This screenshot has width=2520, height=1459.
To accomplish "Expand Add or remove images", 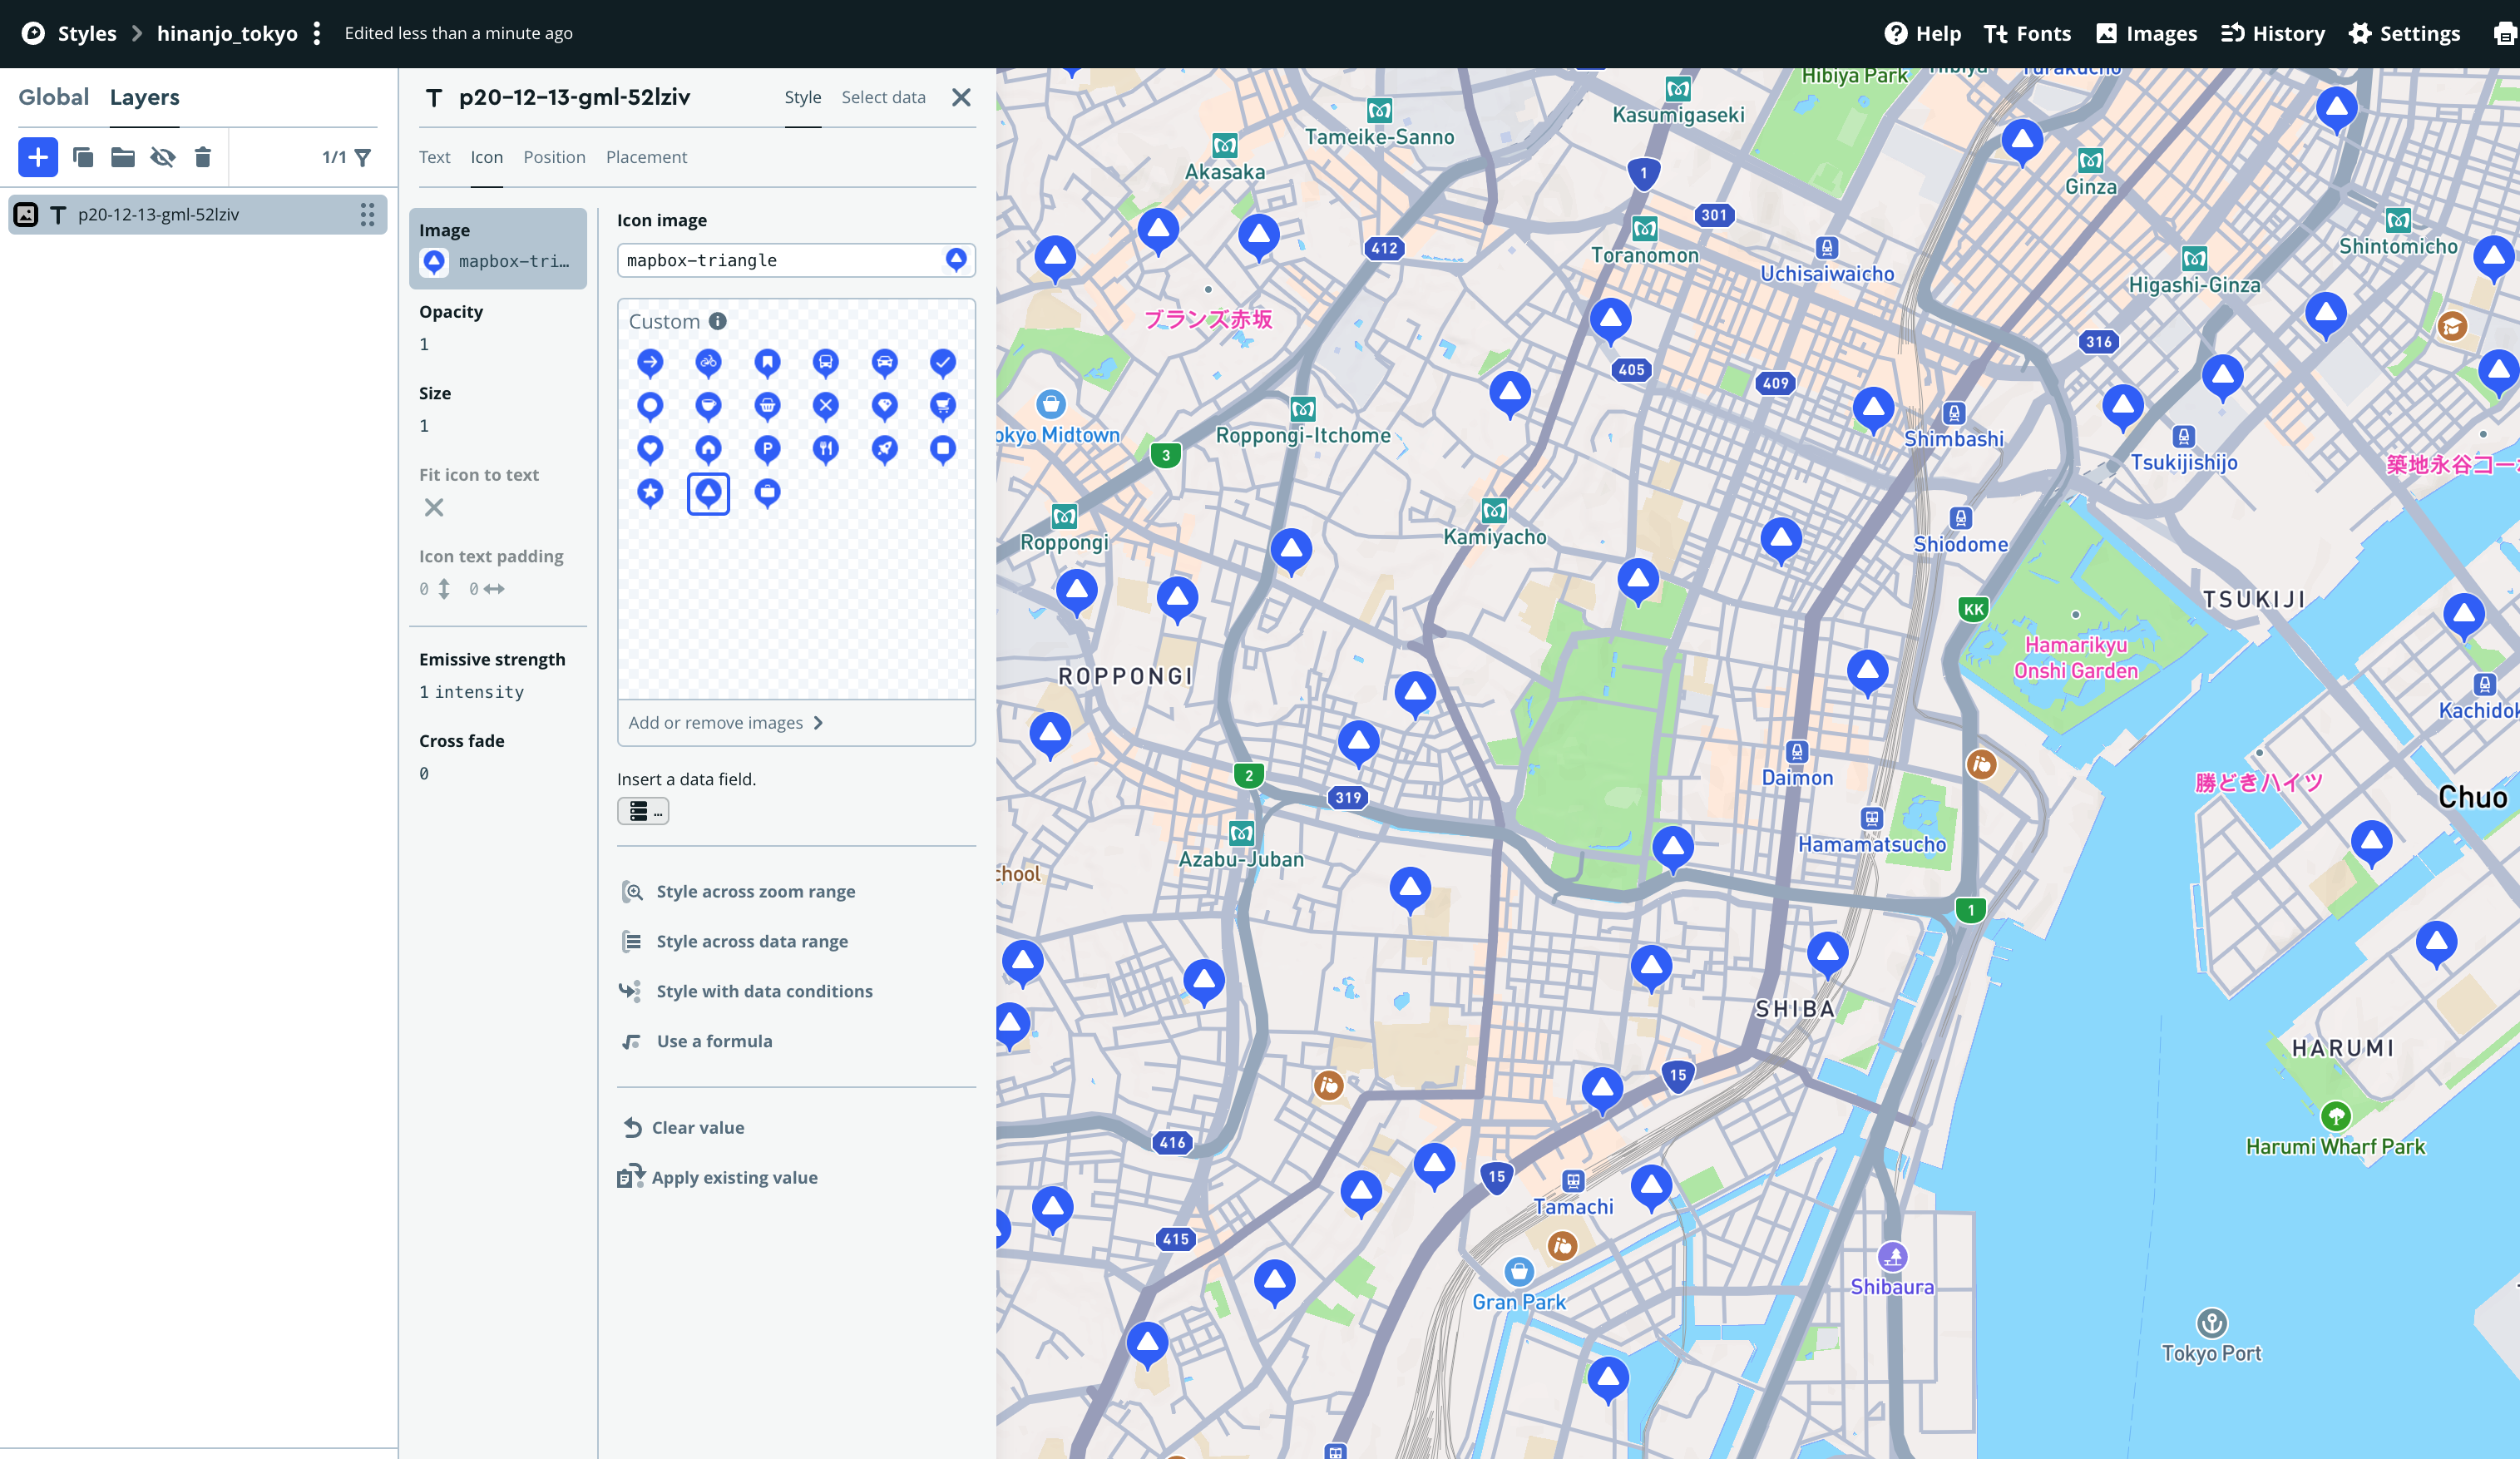I will pyautogui.click(x=726, y=722).
